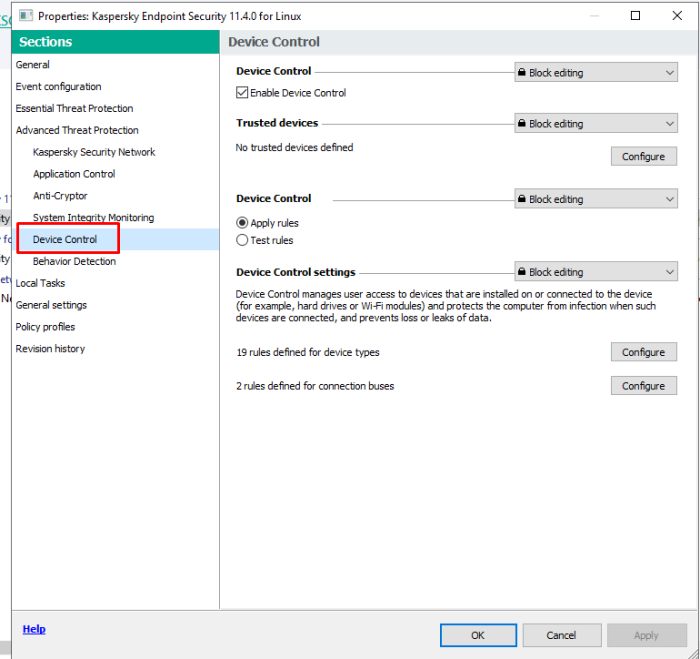700x659 pixels.
Task: Open the Revision history section
Action: [x=50, y=349]
